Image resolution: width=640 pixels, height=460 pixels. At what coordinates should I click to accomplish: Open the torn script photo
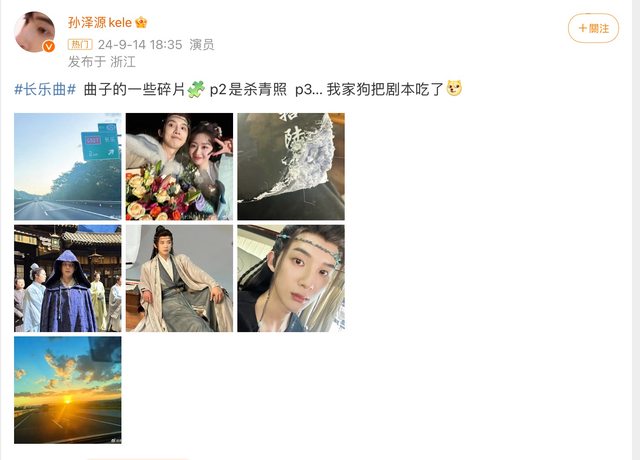point(291,167)
